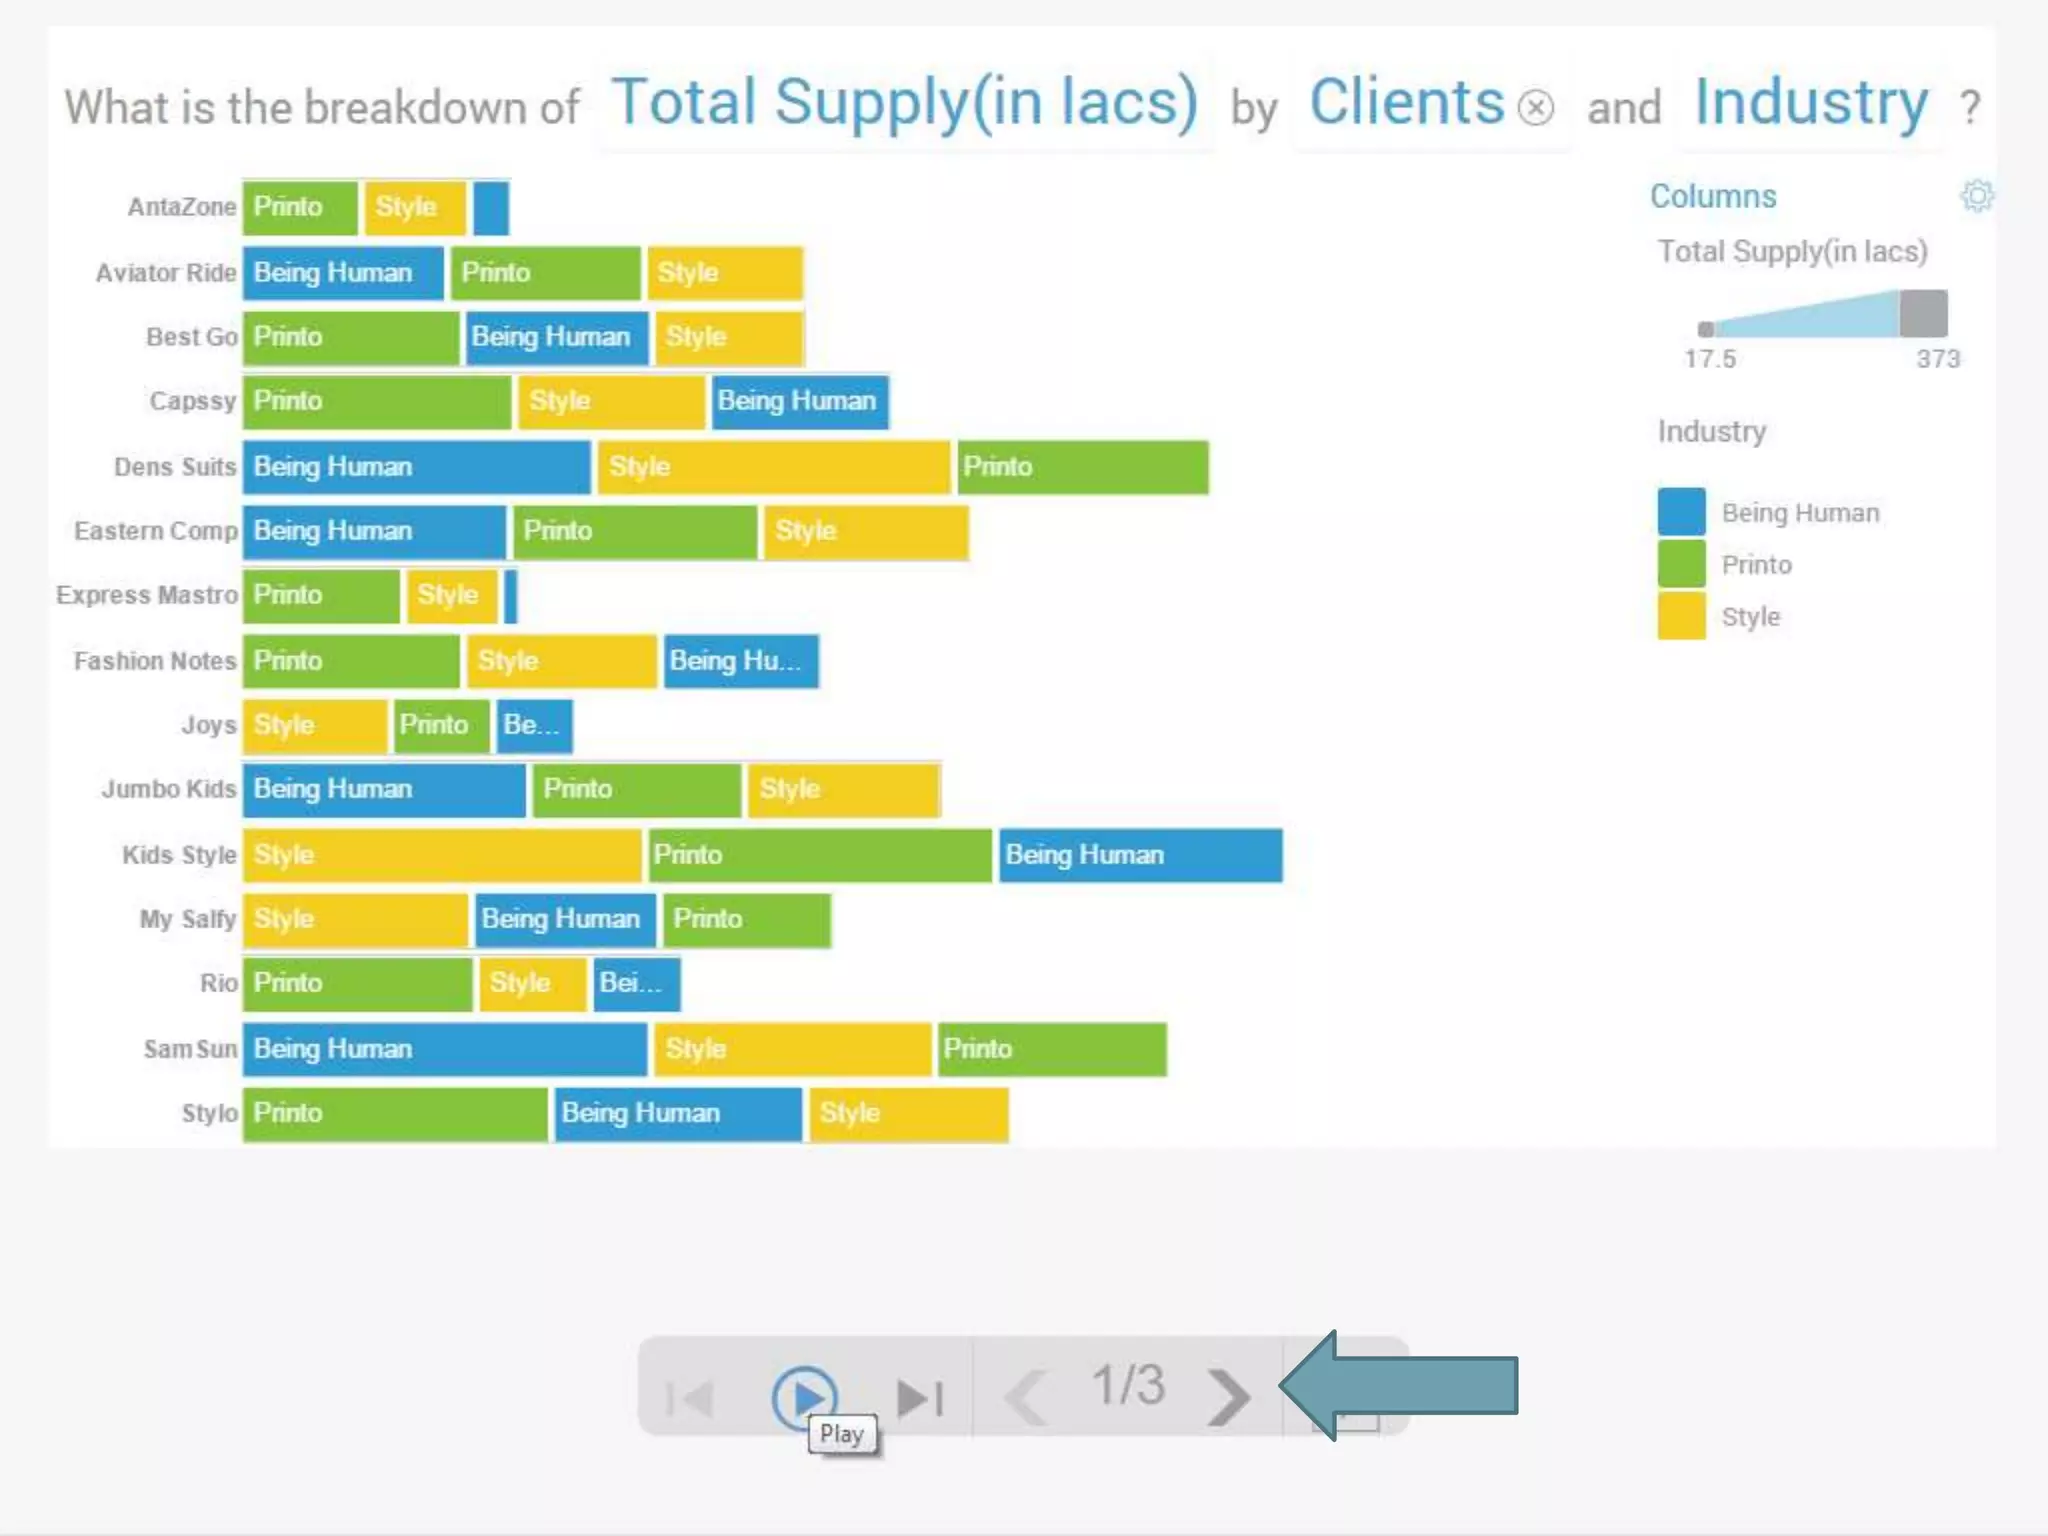The width and height of the screenshot is (2048, 1536).
Task: Open the Clients dimension selector
Action: [1406, 103]
